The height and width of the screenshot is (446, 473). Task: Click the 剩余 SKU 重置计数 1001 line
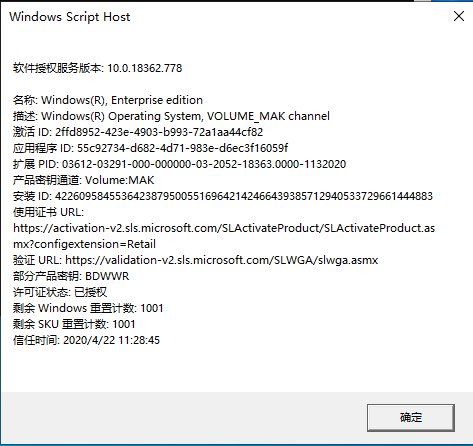click(x=74, y=324)
